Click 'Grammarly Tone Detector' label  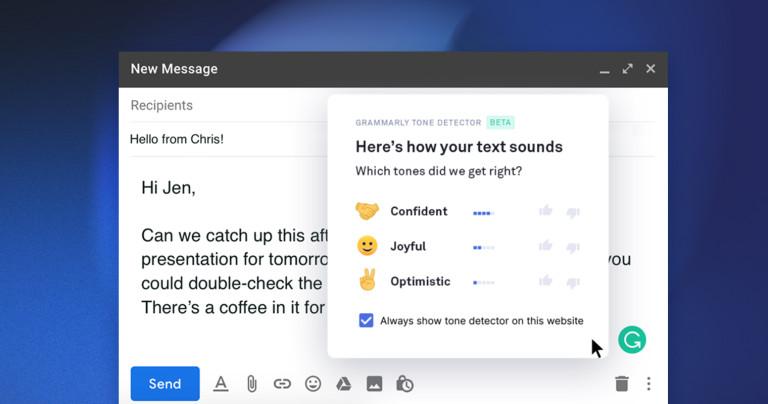[x=418, y=122]
